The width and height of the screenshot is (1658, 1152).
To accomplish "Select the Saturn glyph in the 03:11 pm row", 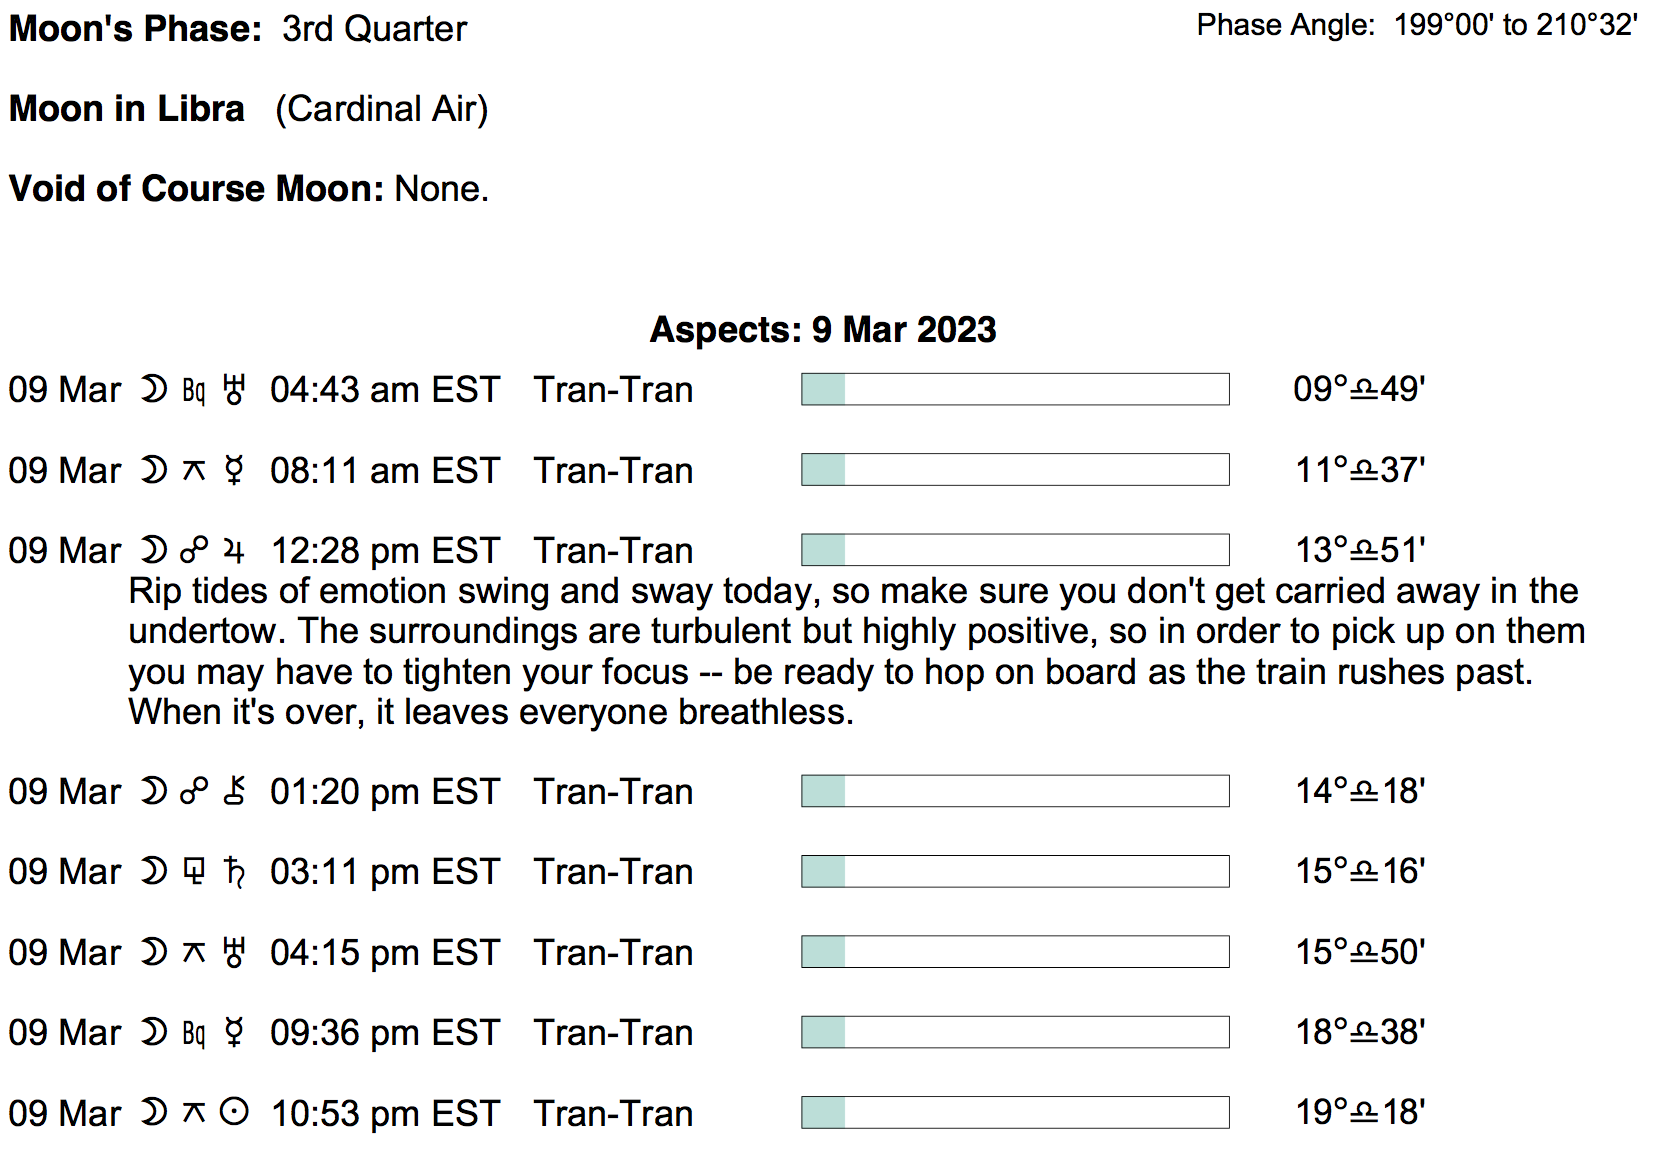I will [234, 872].
